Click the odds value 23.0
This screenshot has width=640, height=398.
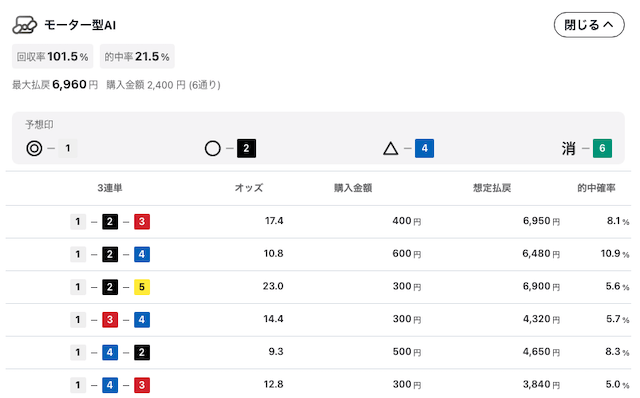pos(273,286)
